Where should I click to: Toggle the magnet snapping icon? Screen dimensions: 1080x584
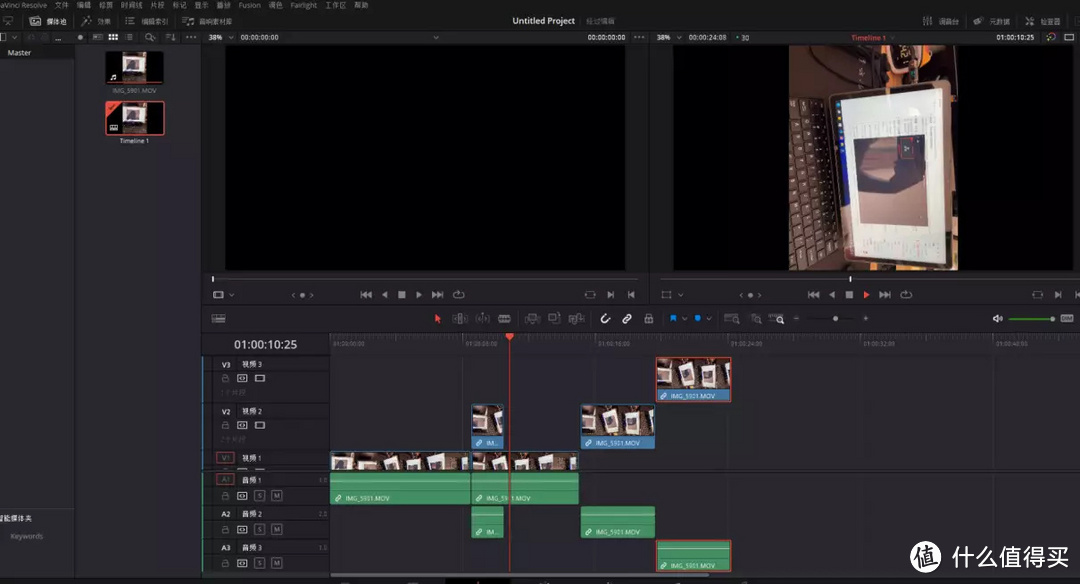pyautogui.click(x=605, y=319)
